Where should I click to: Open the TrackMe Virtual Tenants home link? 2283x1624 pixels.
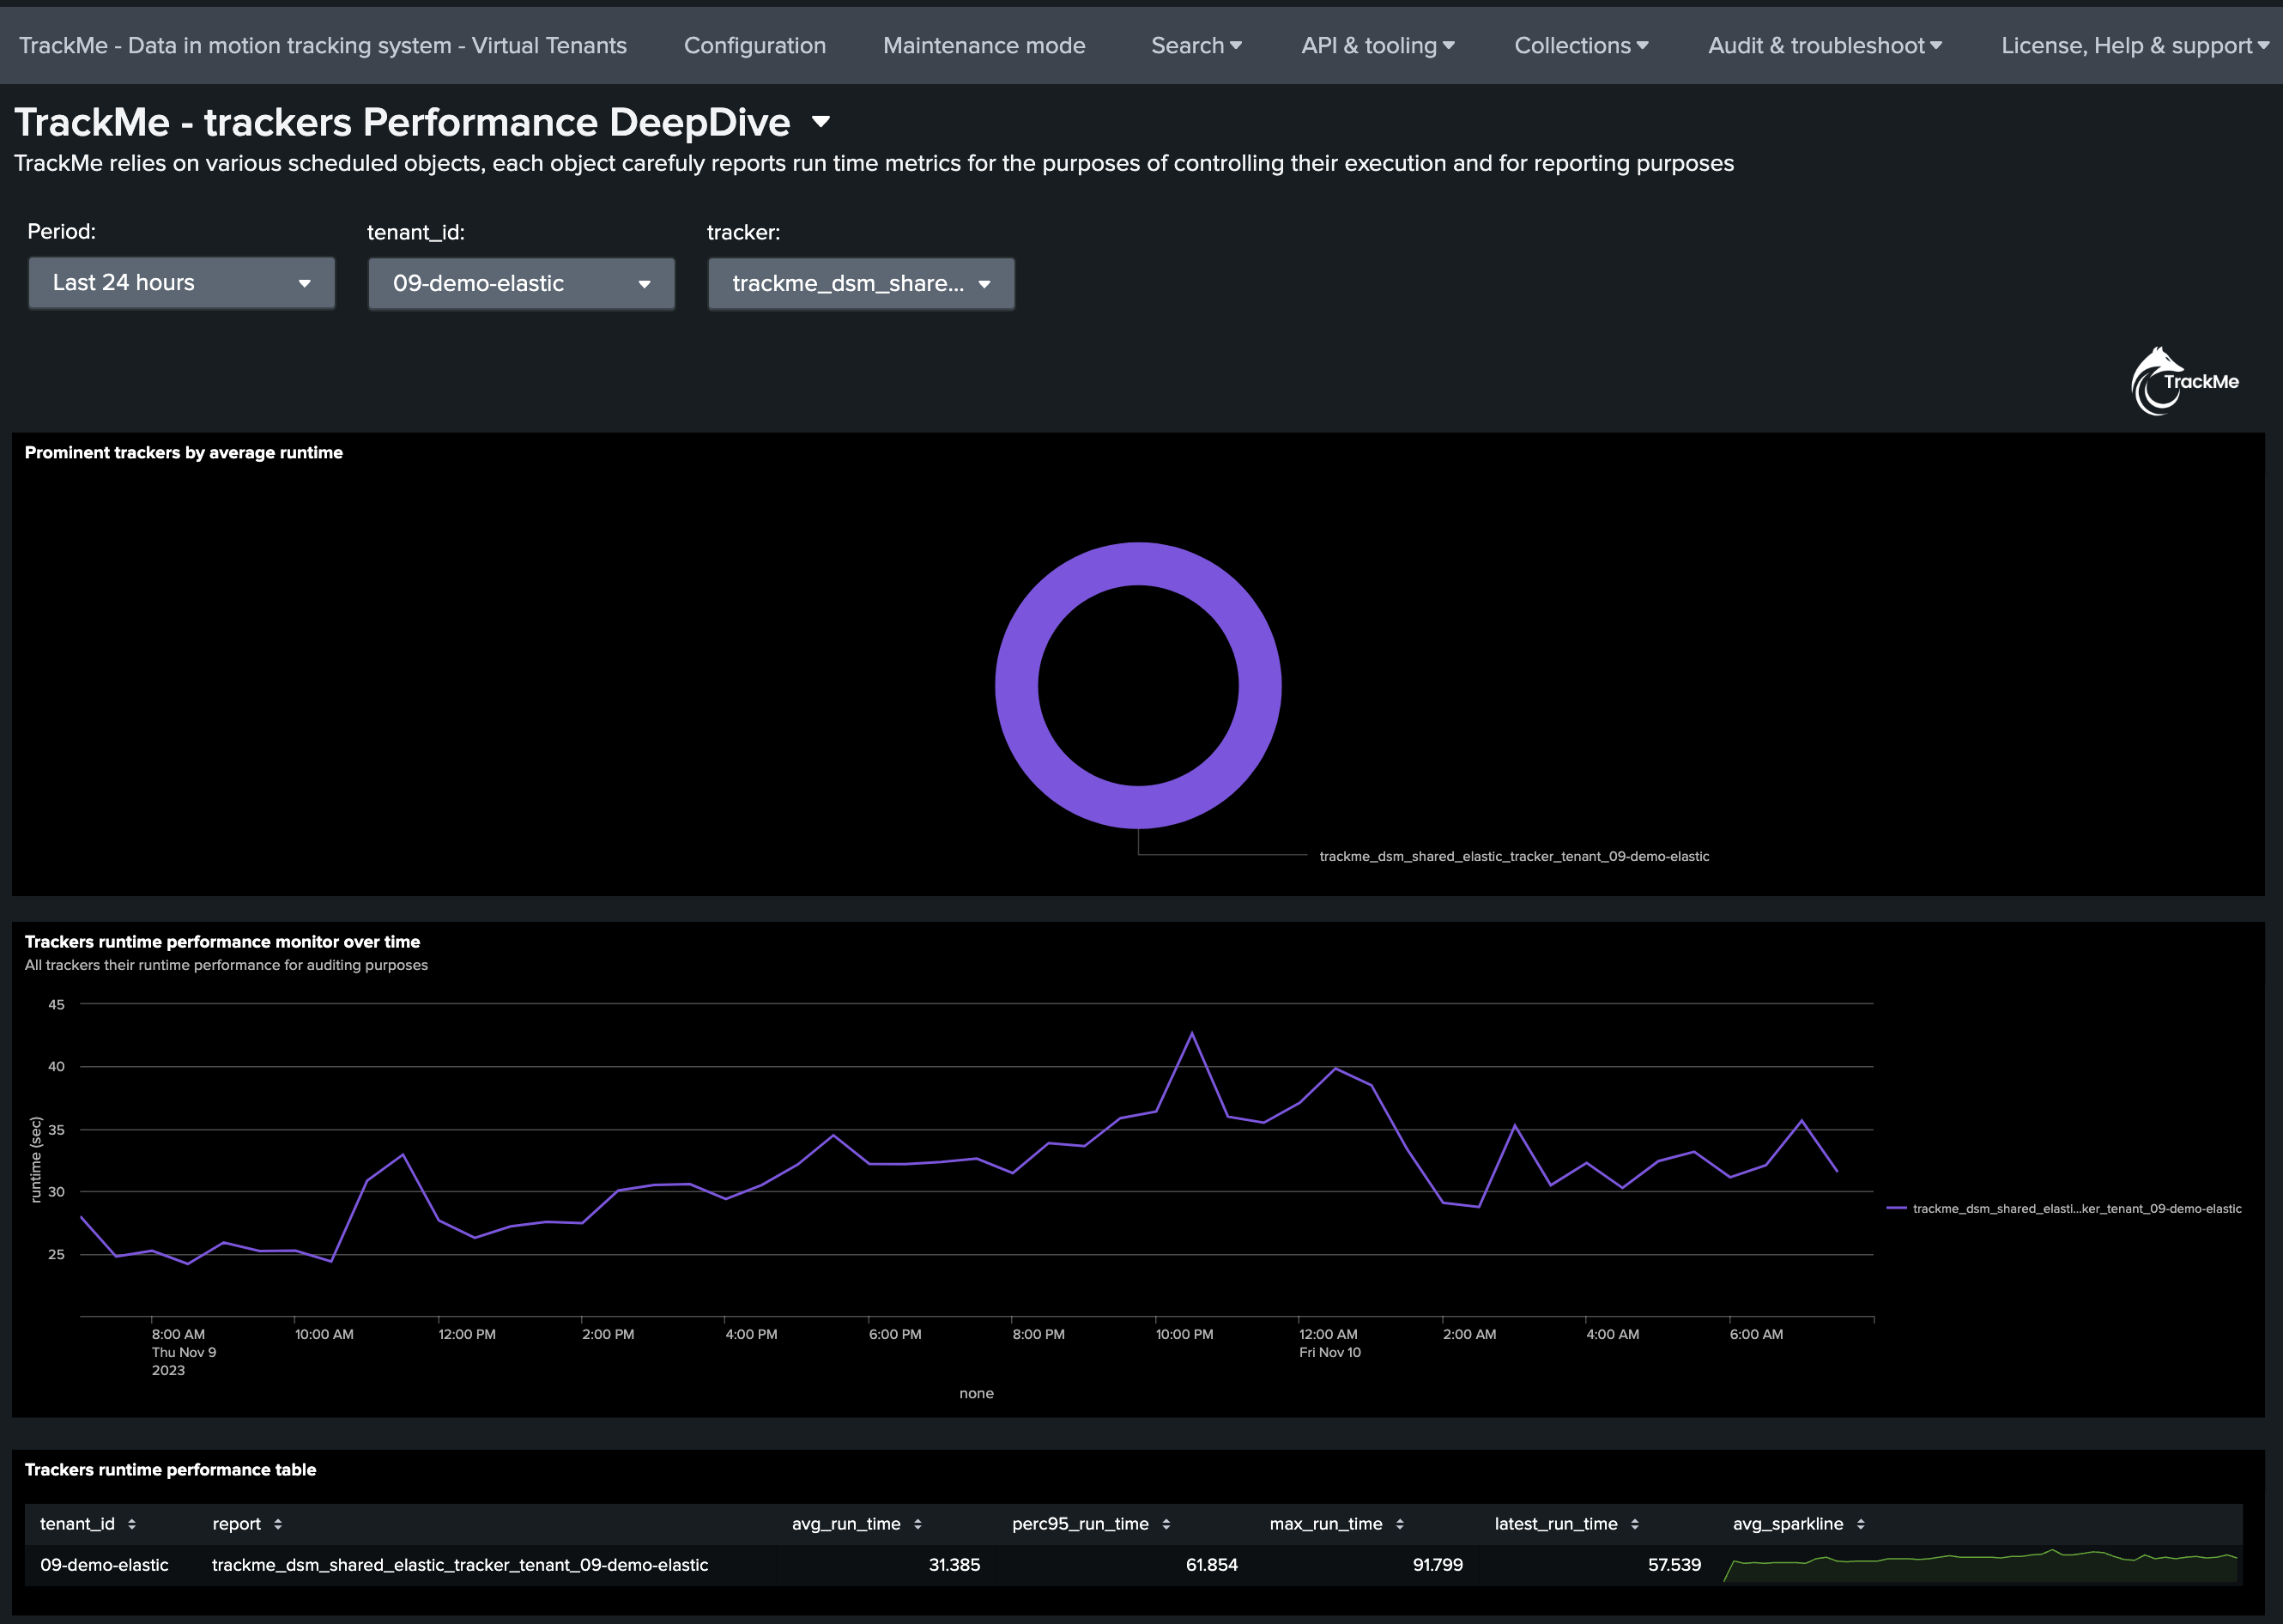(x=322, y=46)
